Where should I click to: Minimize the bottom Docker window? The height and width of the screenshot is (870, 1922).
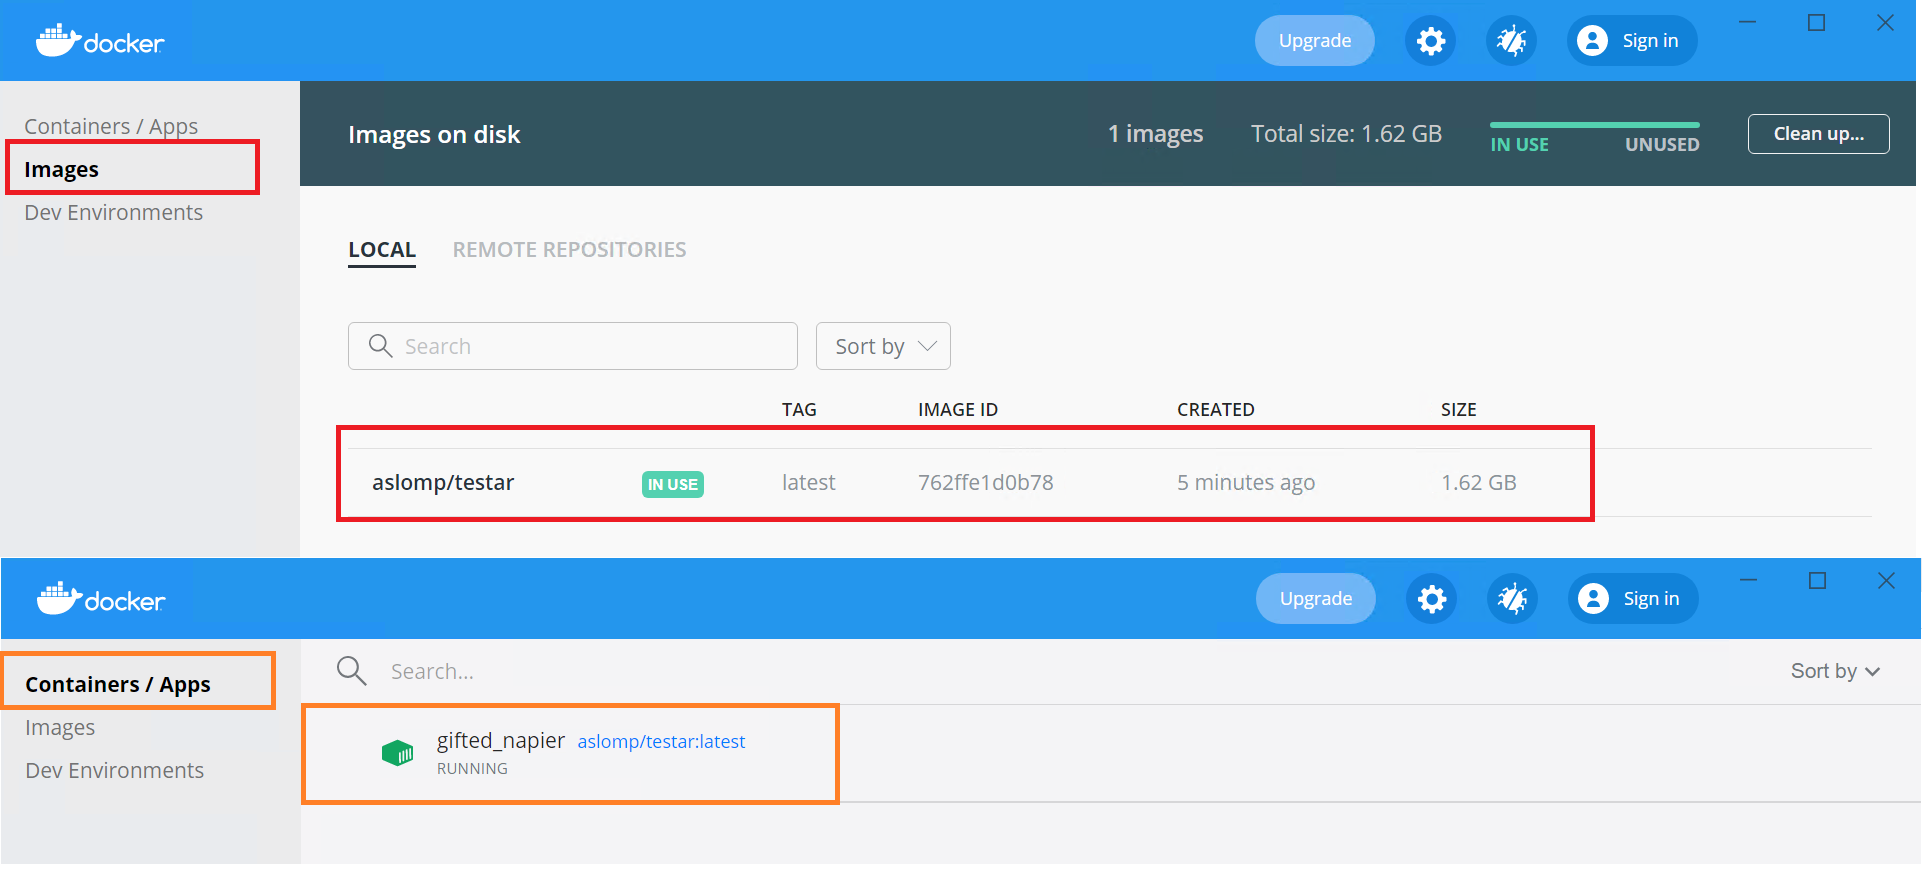coord(1748,581)
